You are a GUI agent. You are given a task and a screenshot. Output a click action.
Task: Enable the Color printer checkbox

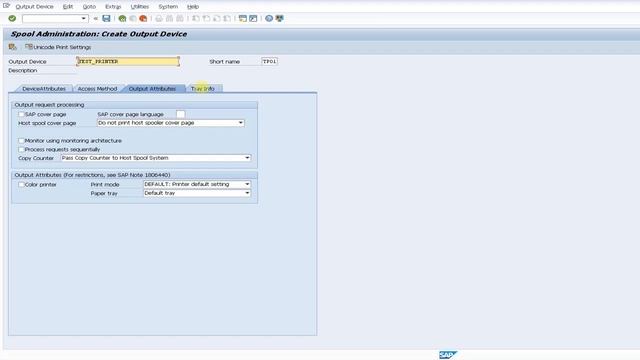click(21, 184)
